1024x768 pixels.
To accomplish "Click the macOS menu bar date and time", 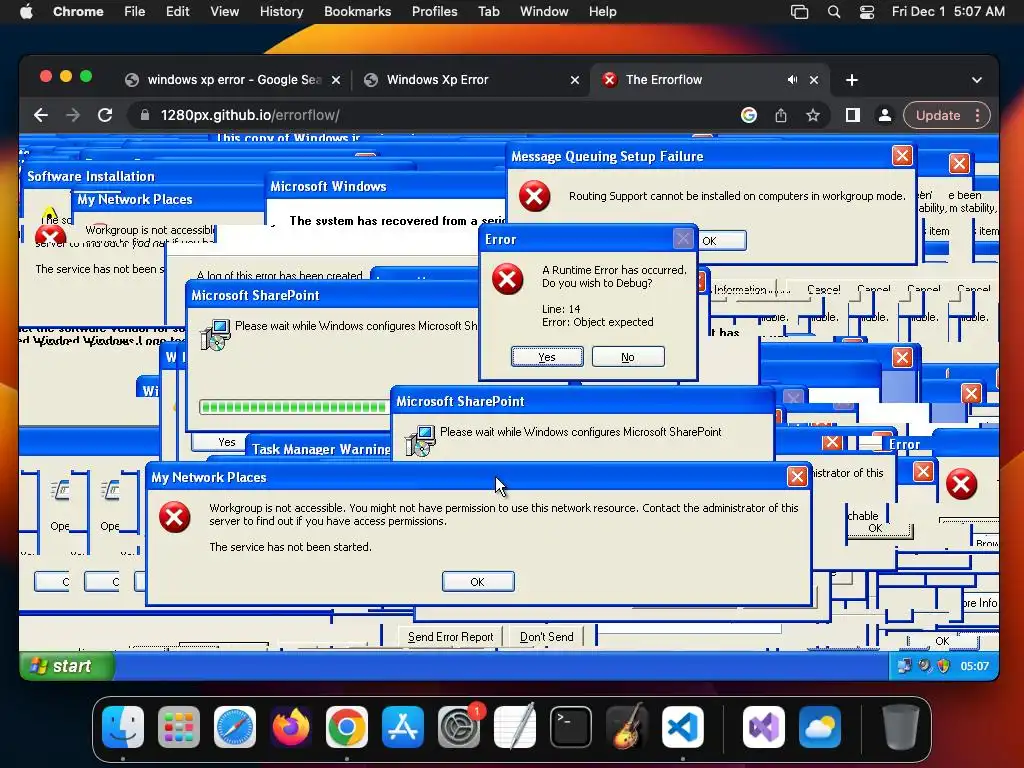I will pyautogui.click(x=948, y=12).
